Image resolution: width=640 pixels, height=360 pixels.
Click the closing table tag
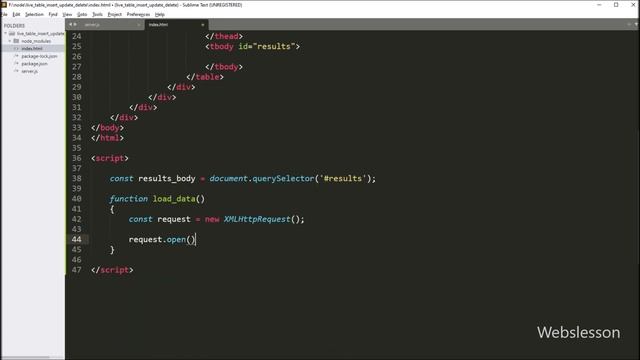pyautogui.click(x=205, y=77)
